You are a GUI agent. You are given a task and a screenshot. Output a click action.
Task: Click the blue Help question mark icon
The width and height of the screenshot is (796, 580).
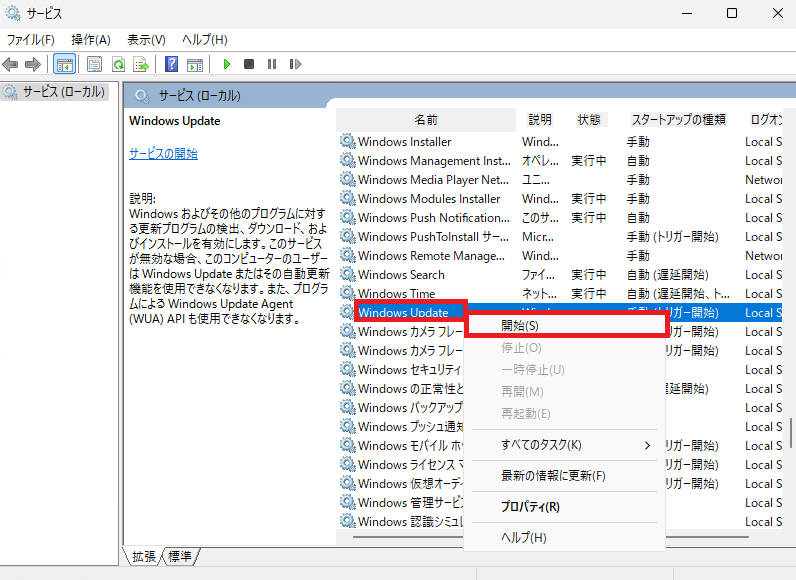pyautogui.click(x=171, y=64)
